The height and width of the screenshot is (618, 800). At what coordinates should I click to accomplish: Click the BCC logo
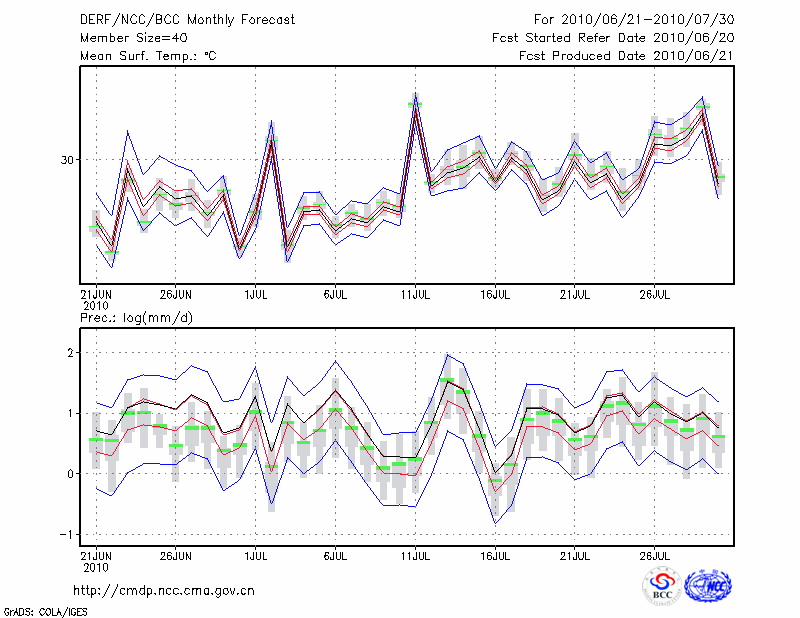coord(662,586)
